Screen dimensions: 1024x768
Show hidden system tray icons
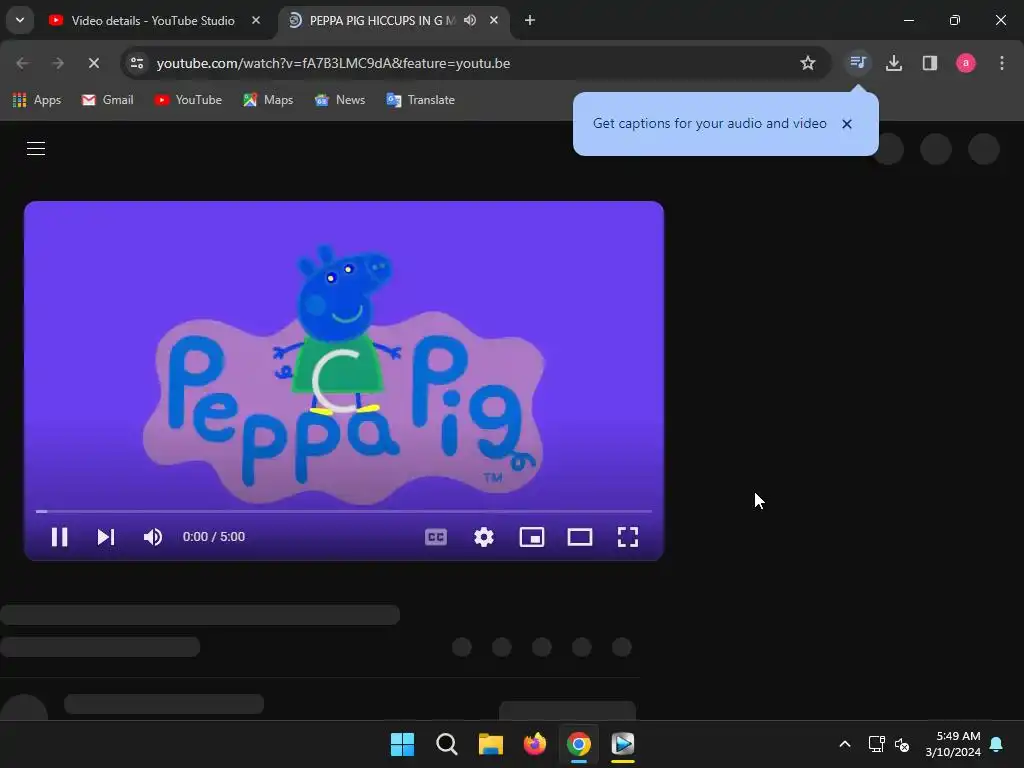click(x=844, y=744)
